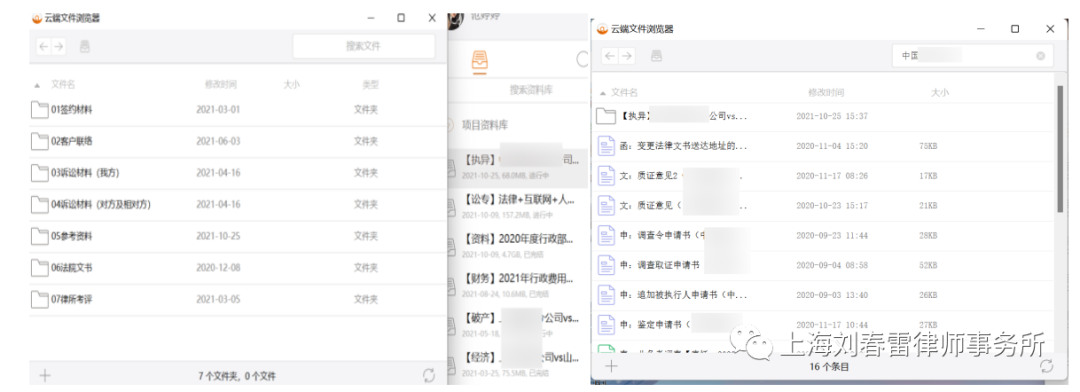This screenshot has width=1080, height=392.
Task: Click the drive icon in right browser toolbar
Action: pyautogui.click(x=657, y=56)
